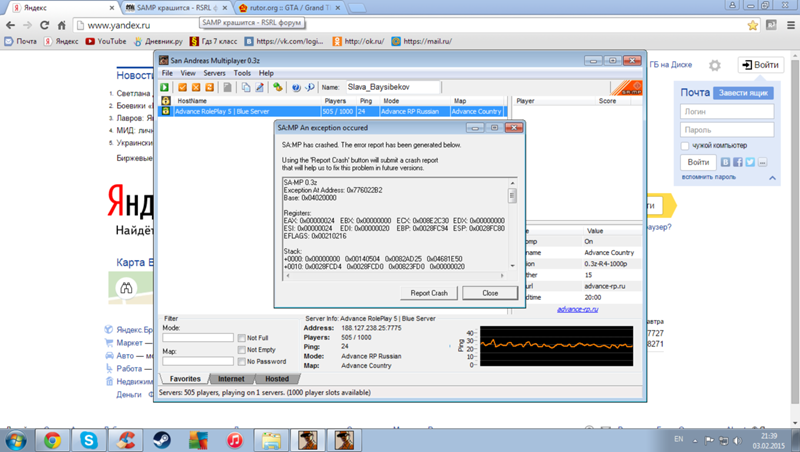The width and height of the screenshot is (800, 452).
Task: Open the View menu in SA-MP
Action: [188, 73]
